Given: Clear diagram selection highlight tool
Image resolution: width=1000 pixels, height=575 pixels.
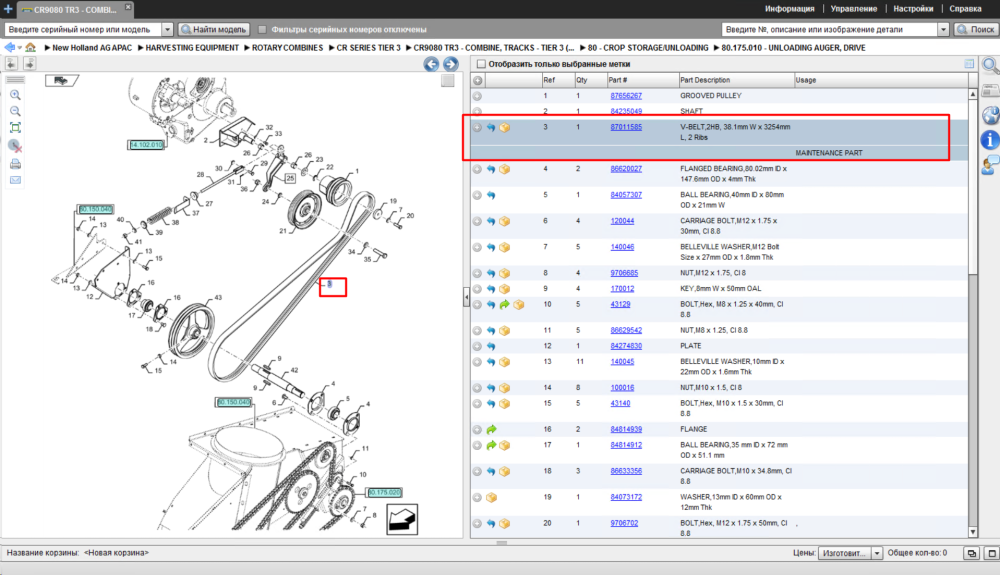Looking at the screenshot, I should coord(15,146).
